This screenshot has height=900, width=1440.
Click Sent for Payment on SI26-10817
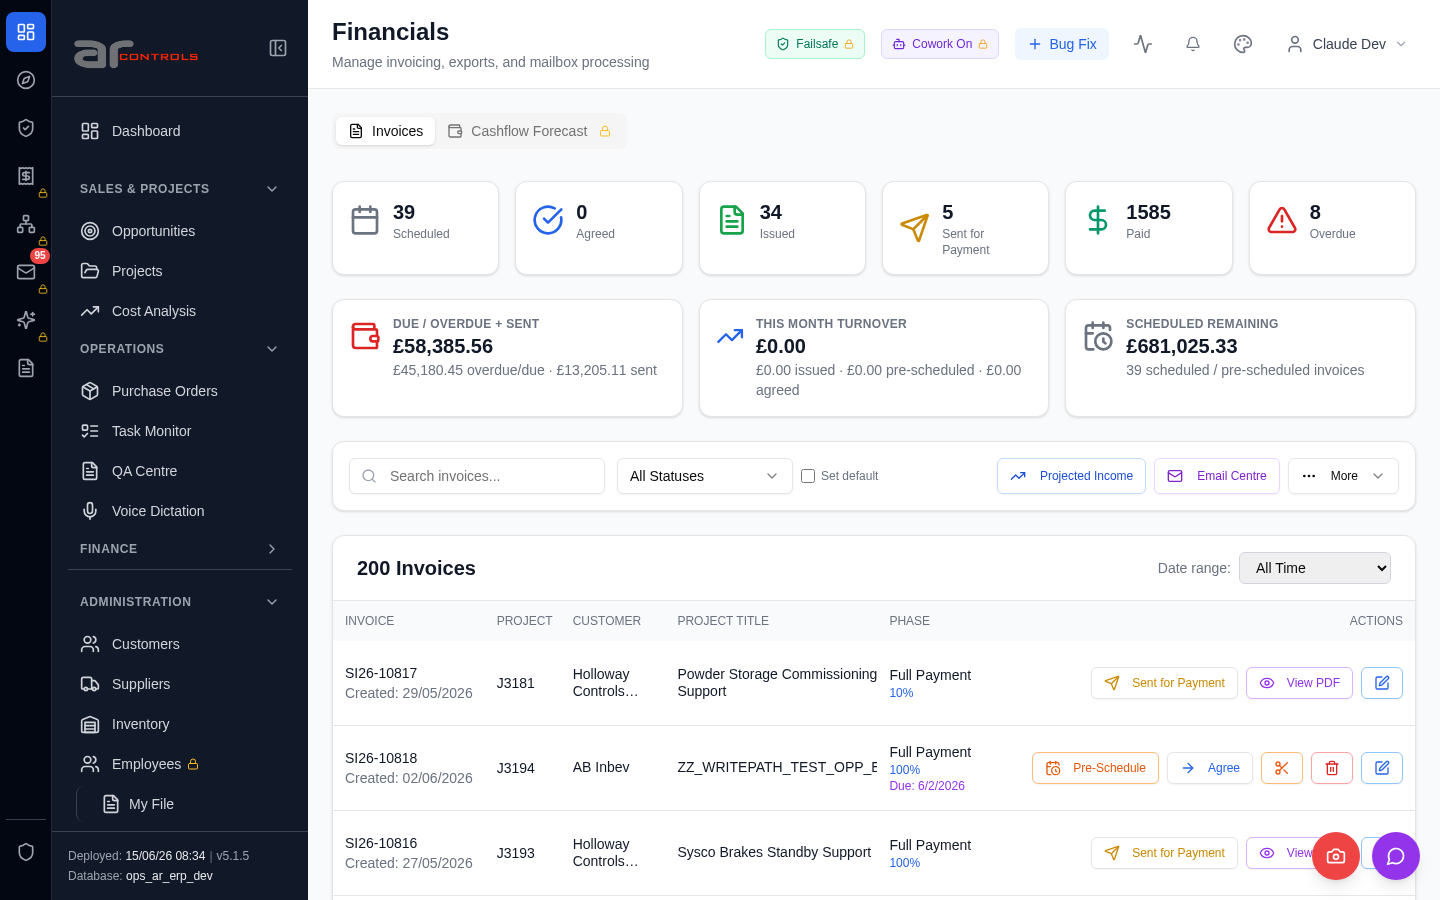tap(1164, 683)
